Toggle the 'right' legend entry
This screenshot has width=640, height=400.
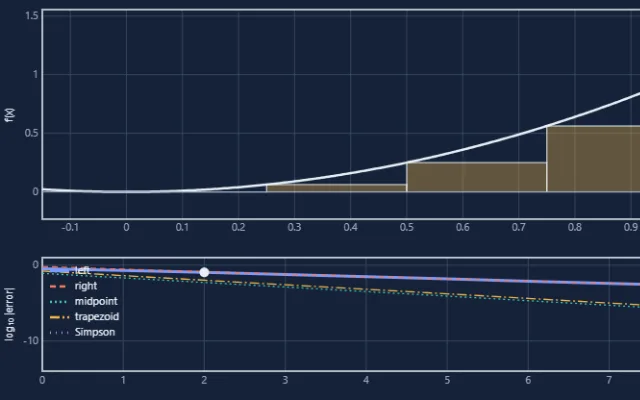pos(73,286)
